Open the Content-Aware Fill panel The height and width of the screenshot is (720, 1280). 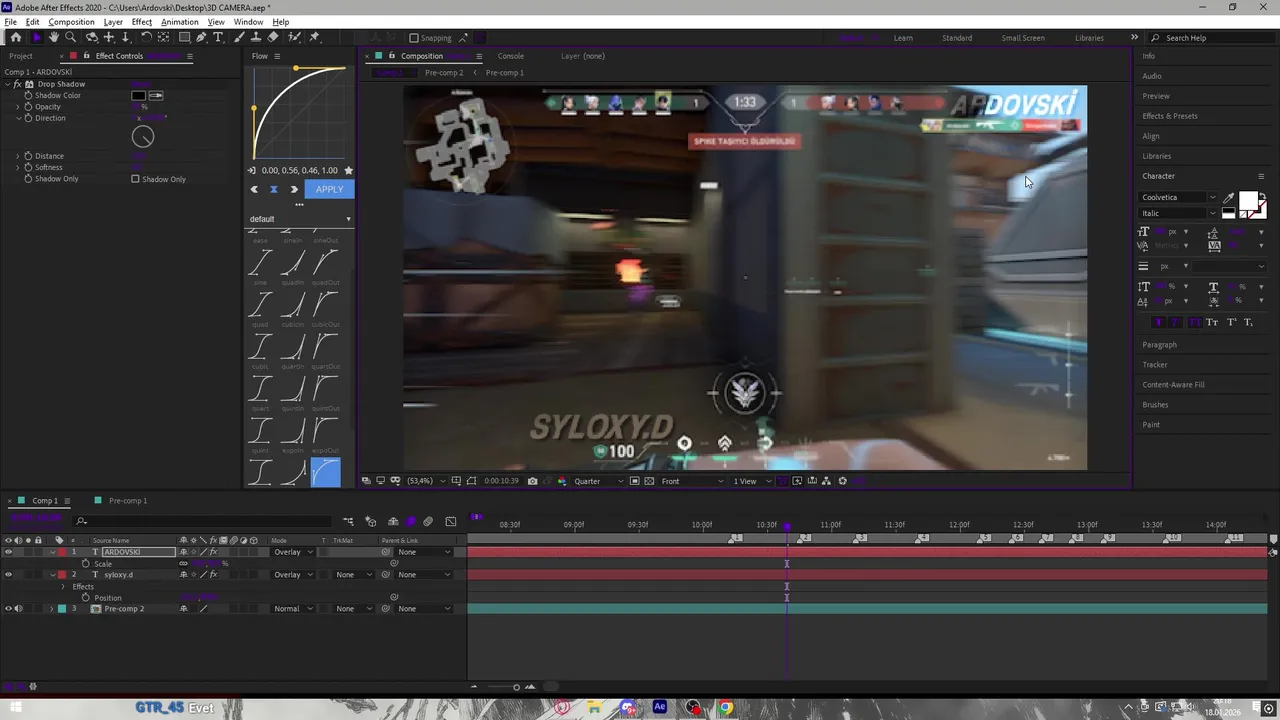(1173, 385)
